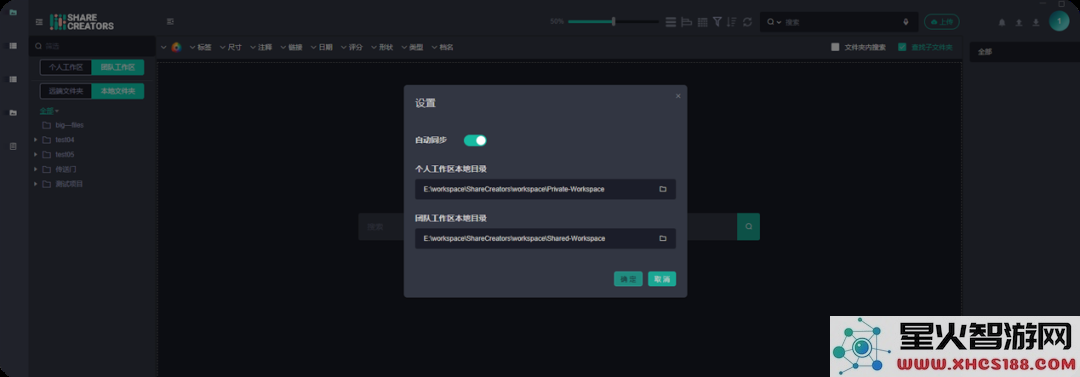Open the 形状 filter dropdown
The image size is (1080, 377).
382,47
